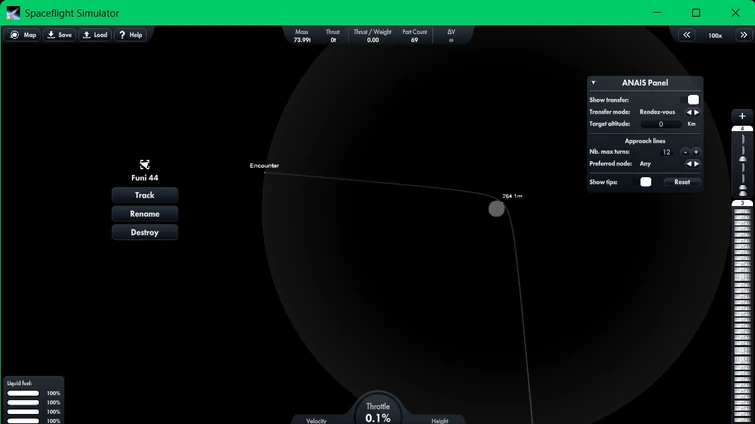Slow down time warp
The width and height of the screenshot is (755, 424).
click(687, 35)
